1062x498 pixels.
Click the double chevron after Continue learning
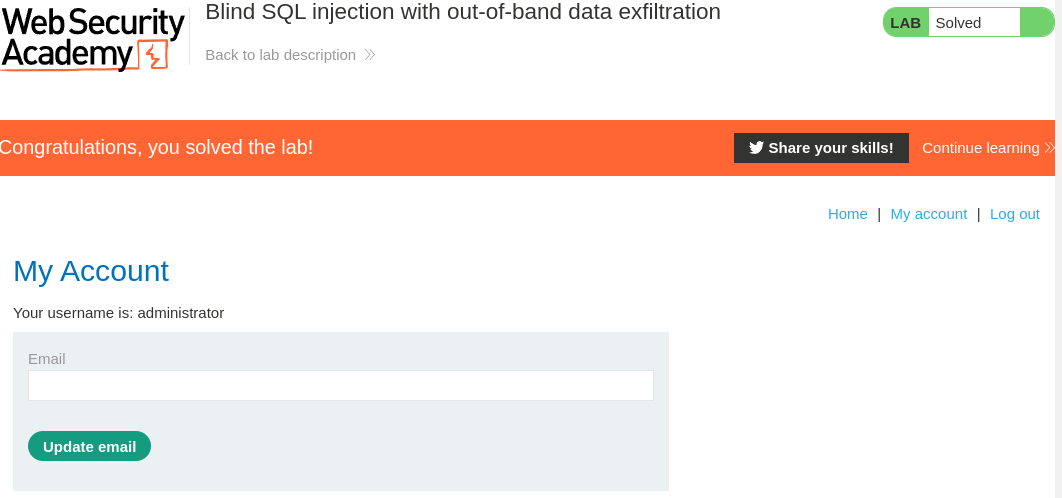1050,148
